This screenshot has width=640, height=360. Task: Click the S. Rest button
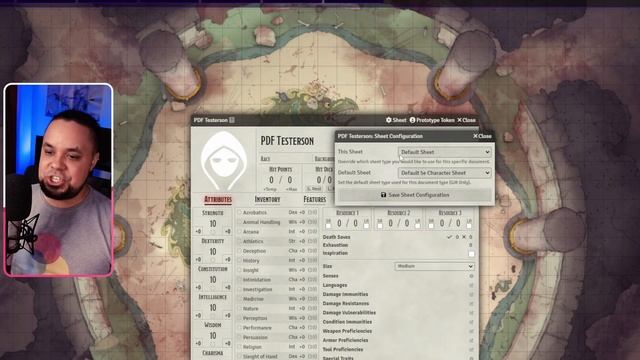[x=313, y=189]
